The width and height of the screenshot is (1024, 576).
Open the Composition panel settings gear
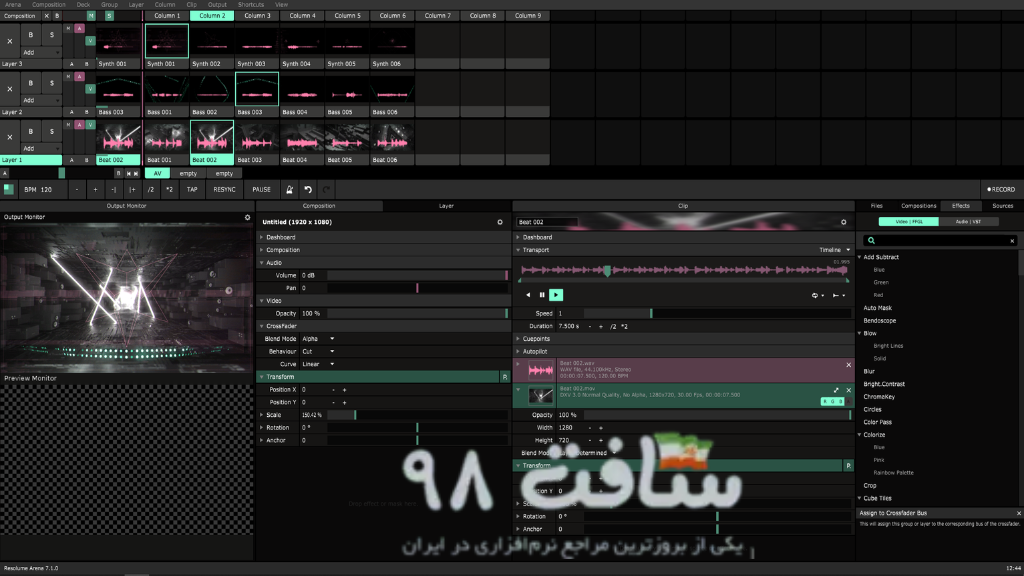(500, 222)
